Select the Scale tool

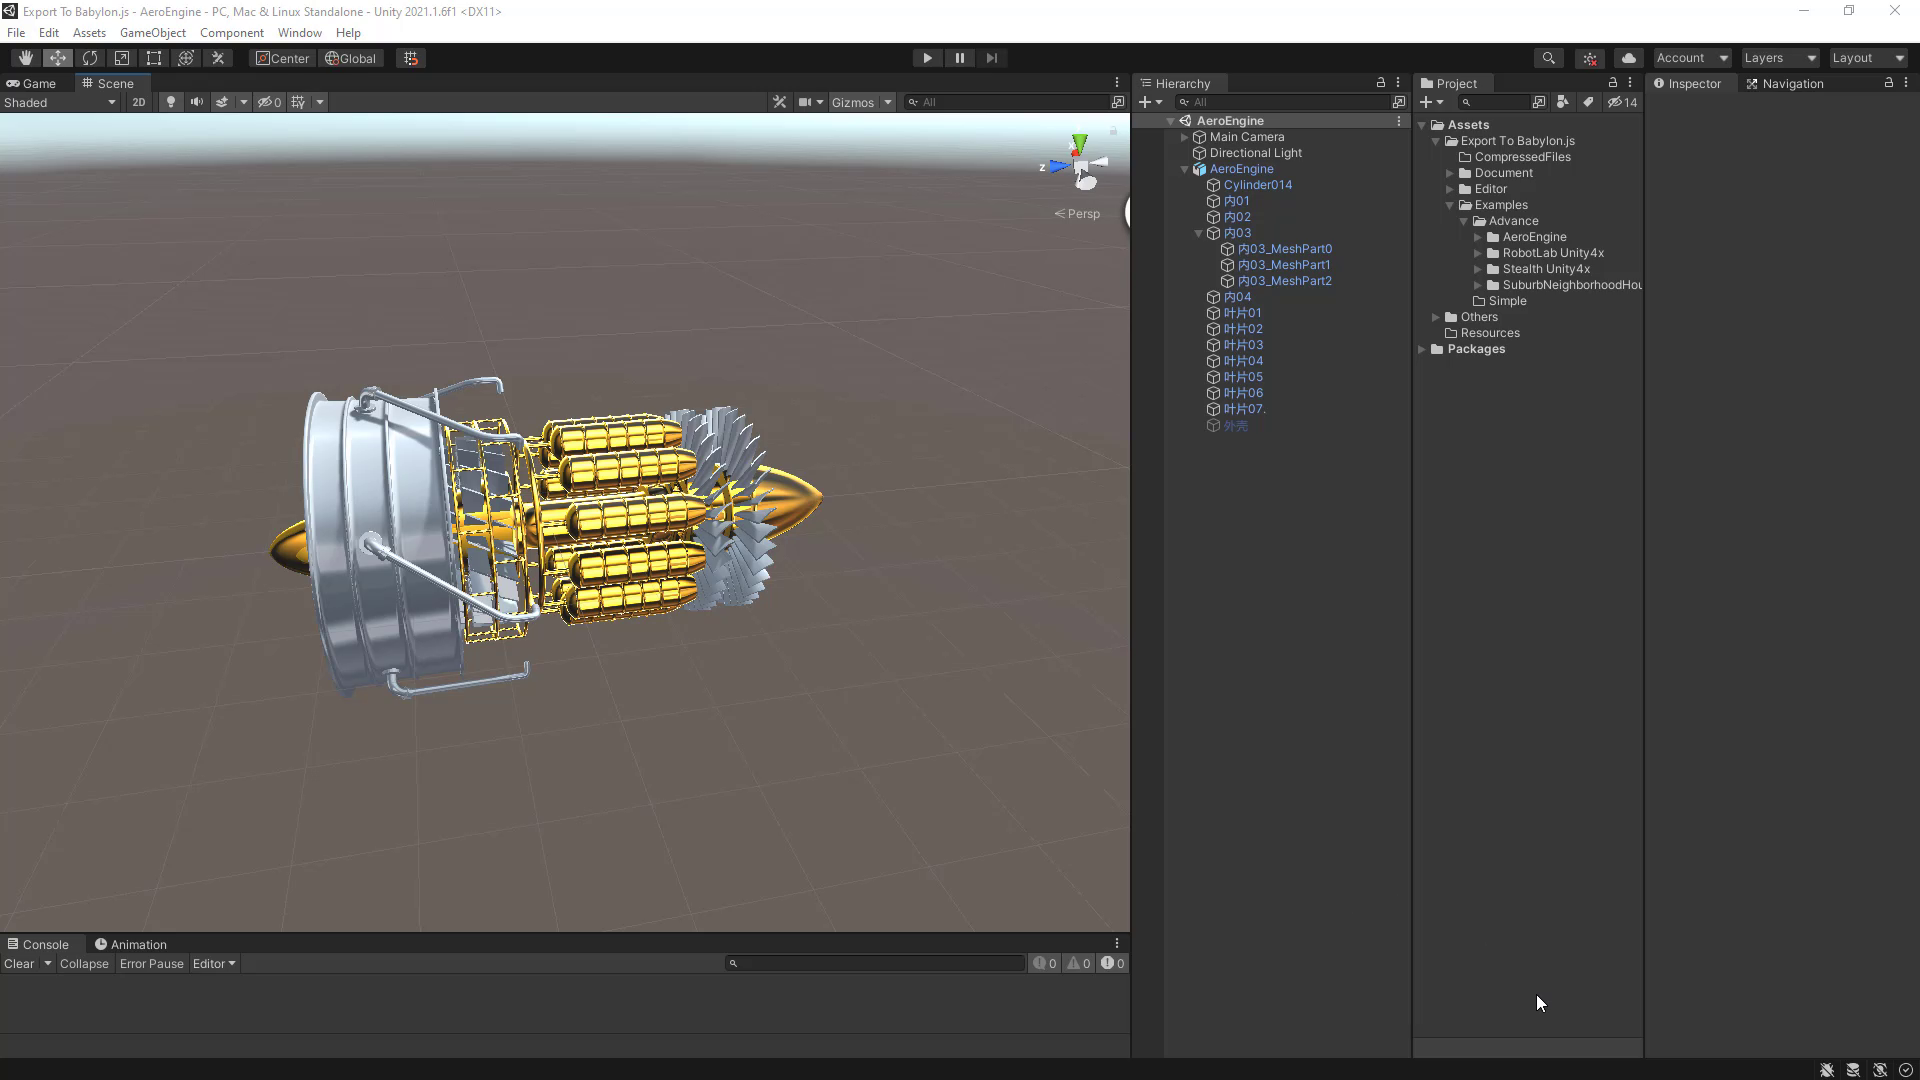coord(121,58)
